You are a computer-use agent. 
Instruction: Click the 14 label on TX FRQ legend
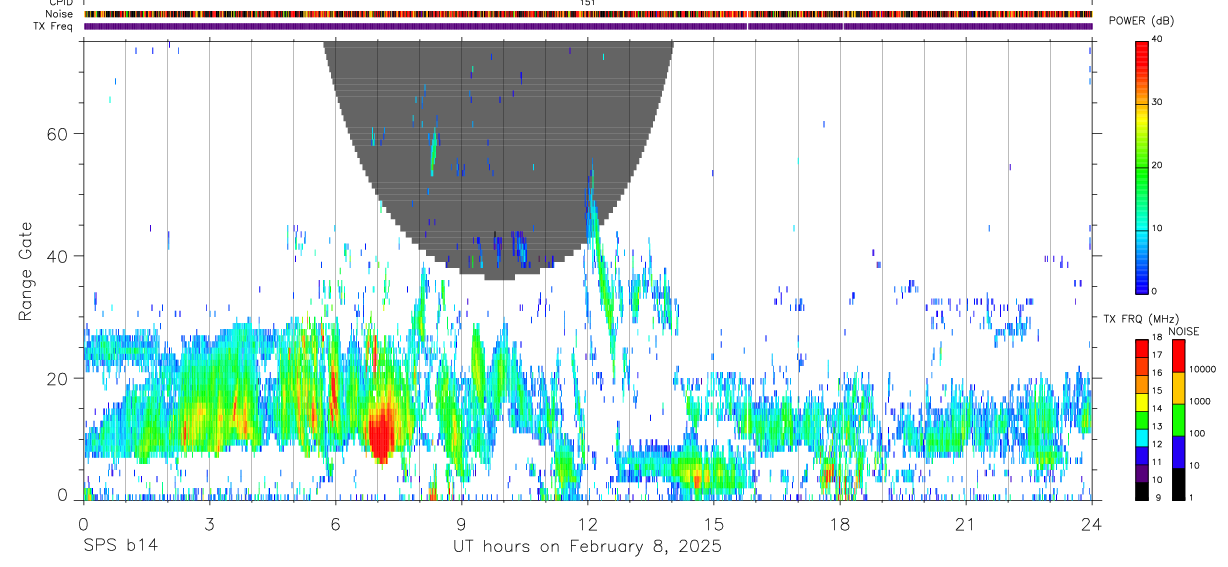[x=1157, y=409]
